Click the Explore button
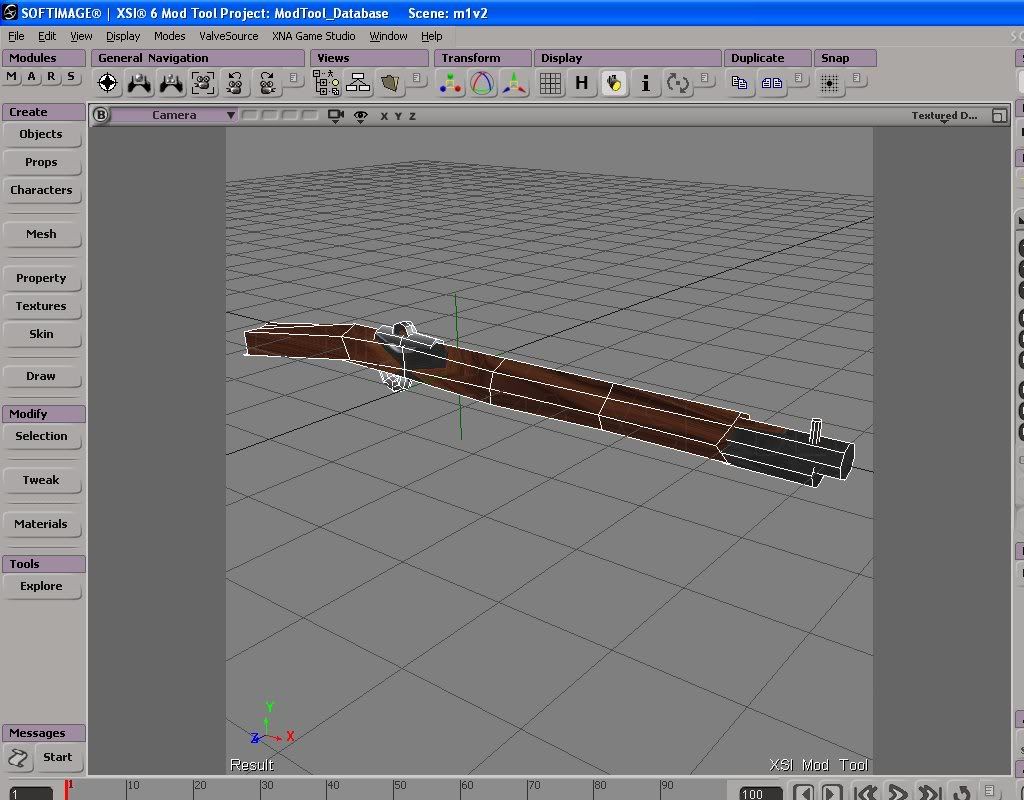This screenshot has width=1024, height=800. pyautogui.click(x=41, y=586)
